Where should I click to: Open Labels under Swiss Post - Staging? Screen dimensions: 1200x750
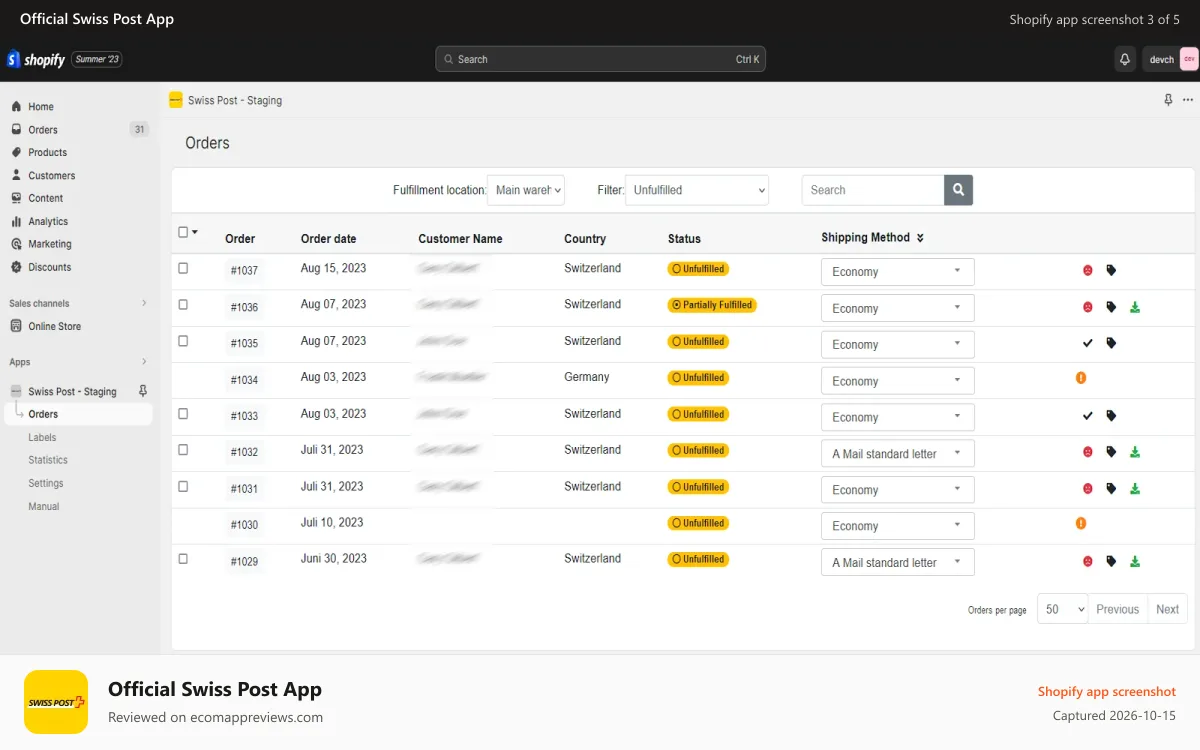pos(42,438)
